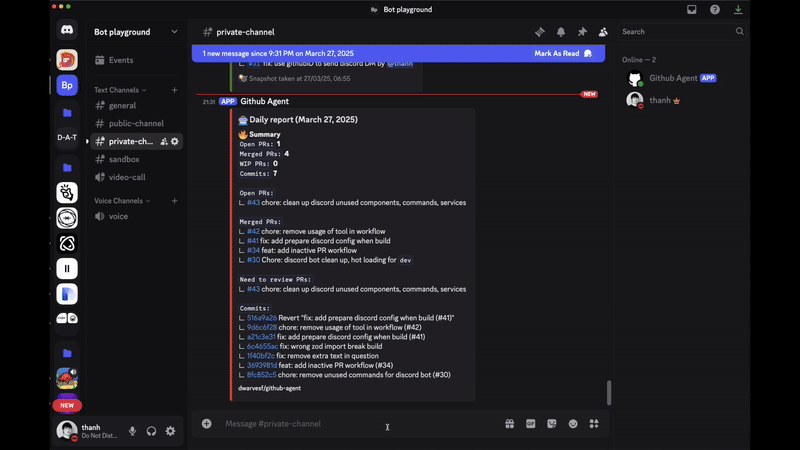Create invite for private-channel
This screenshot has height=450, width=800.
click(164, 141)
